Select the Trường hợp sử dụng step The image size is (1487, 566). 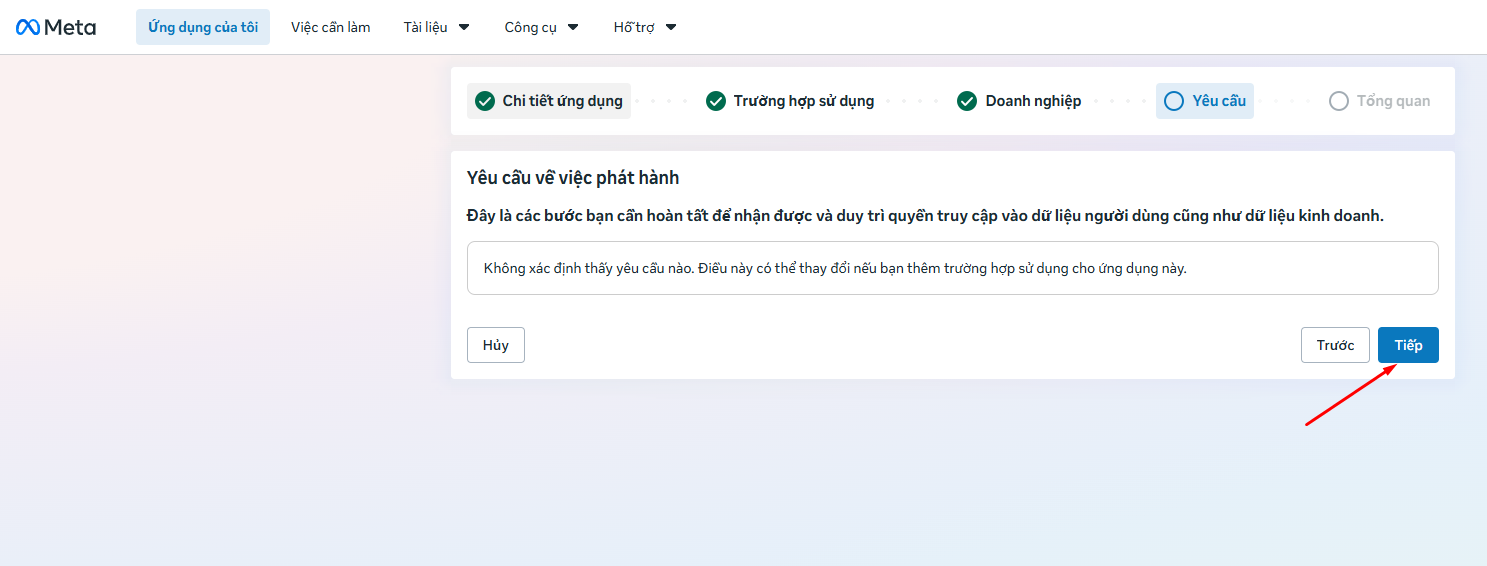click(x=790, y=101)
